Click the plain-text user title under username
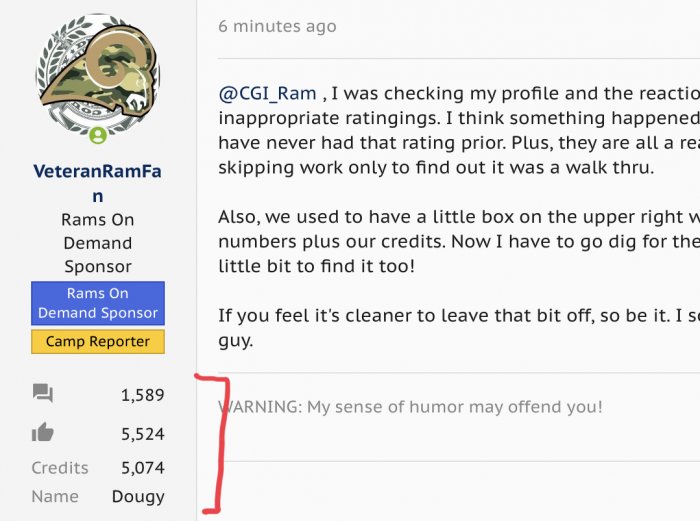The width and height of the screenshot is (700, 521). tap(98, 243)
